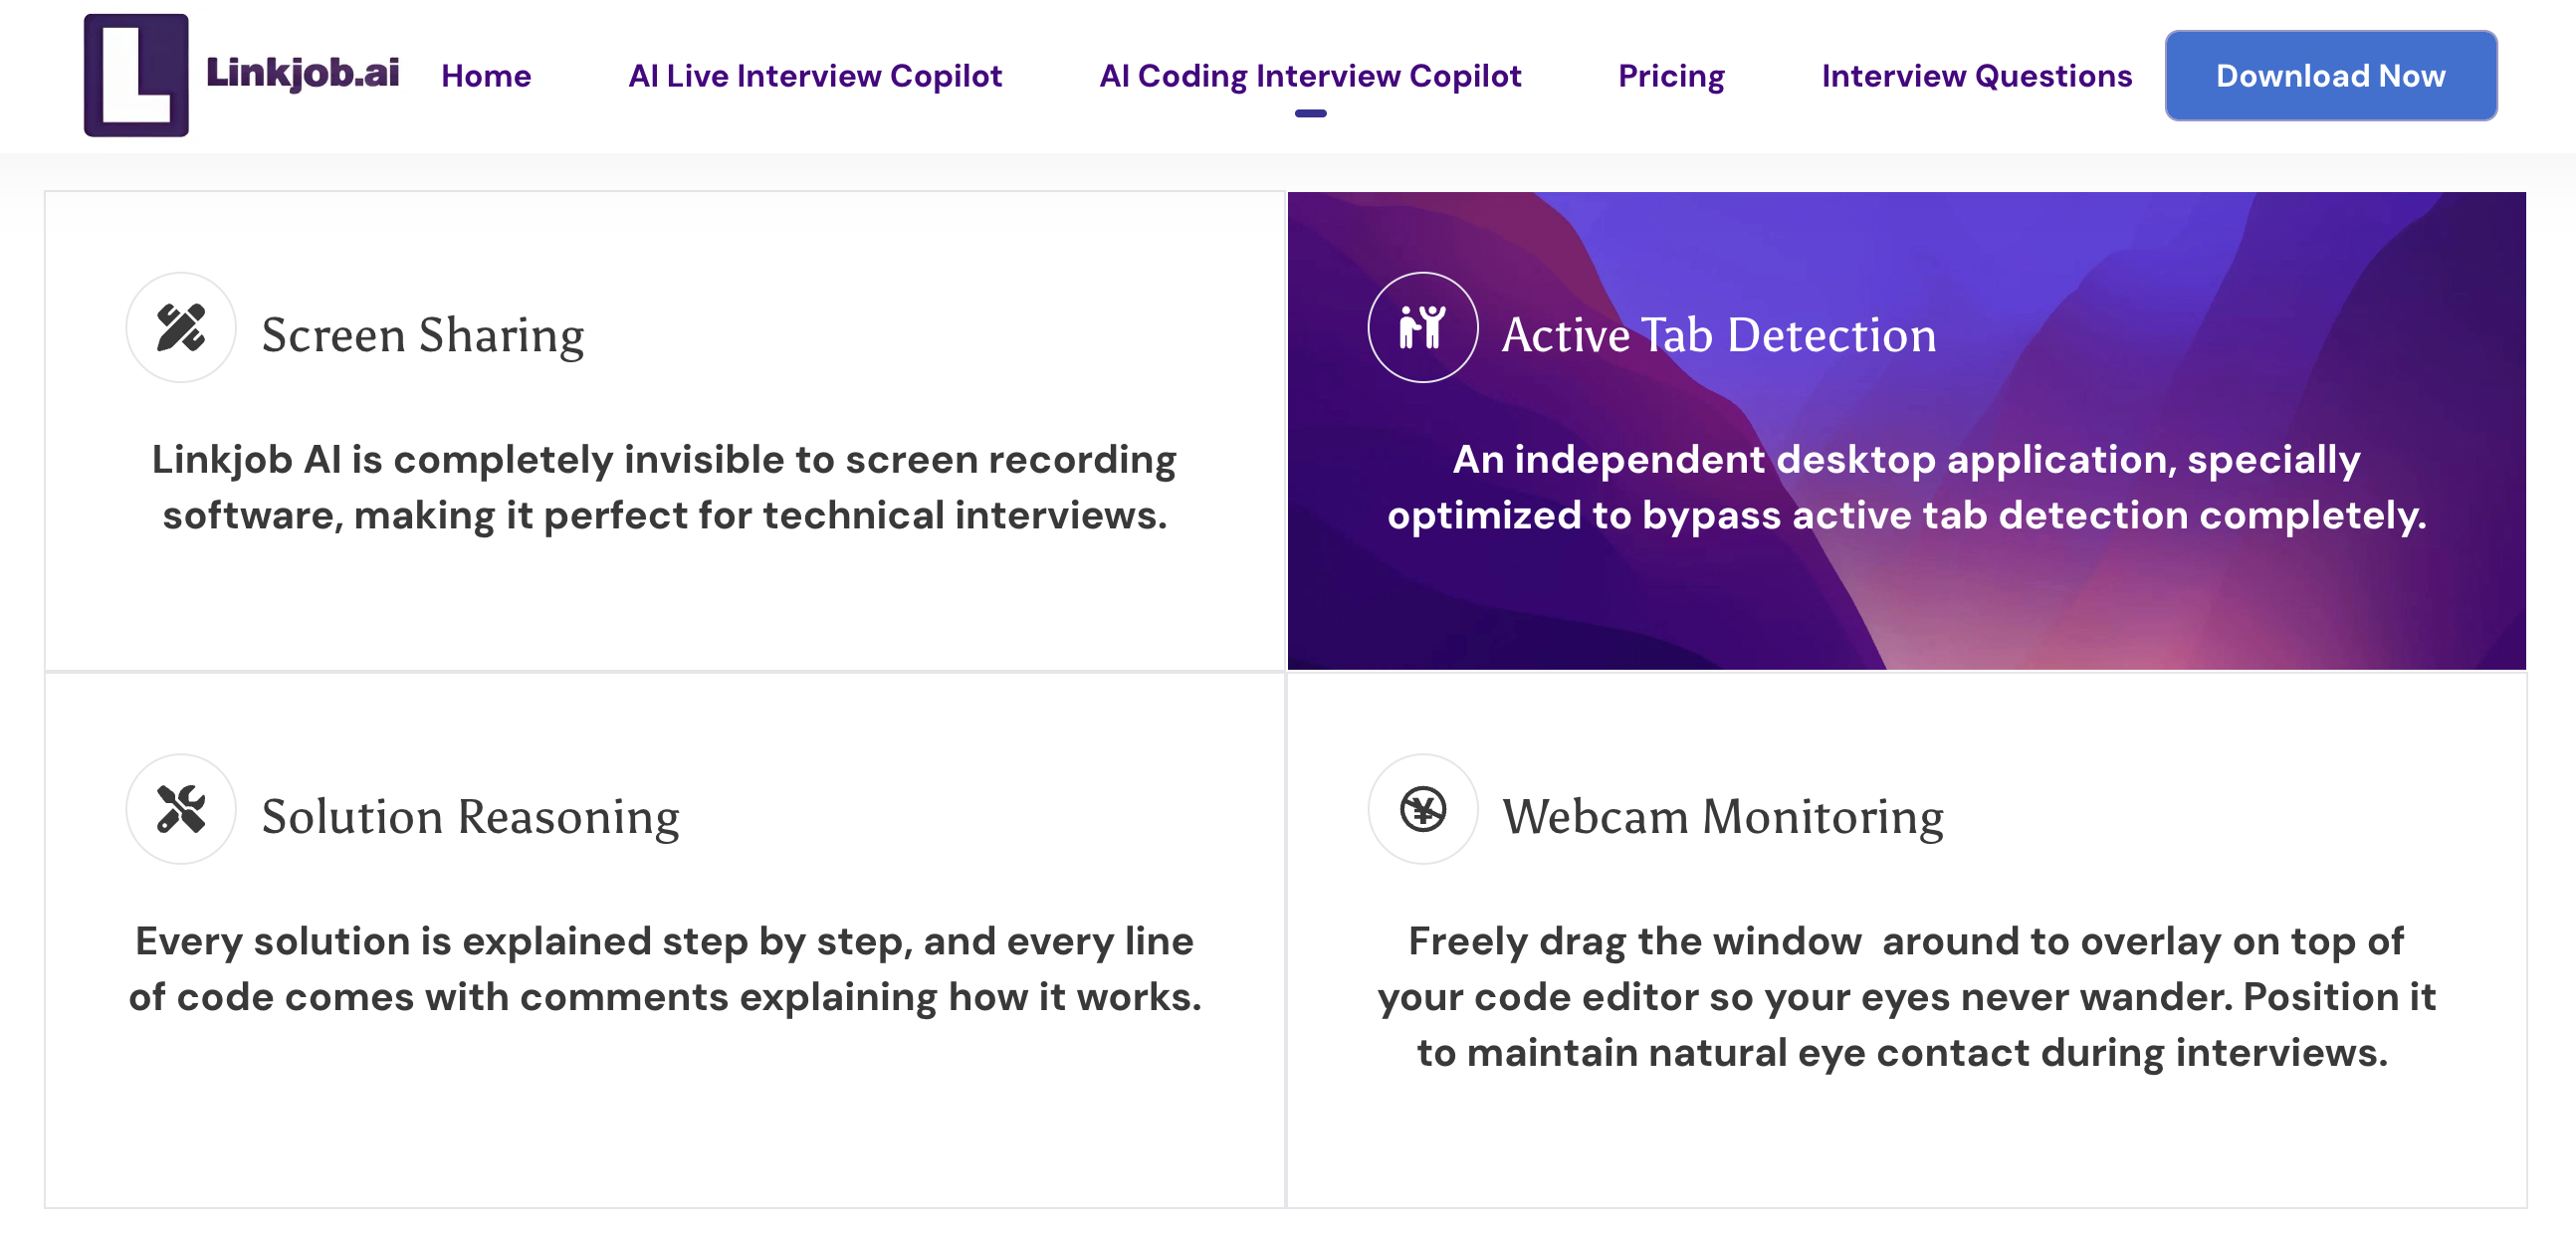Viewport: 2576px width, 1236px height.
Task: Click the Screen Sharing heading
Action: (422, 334)
